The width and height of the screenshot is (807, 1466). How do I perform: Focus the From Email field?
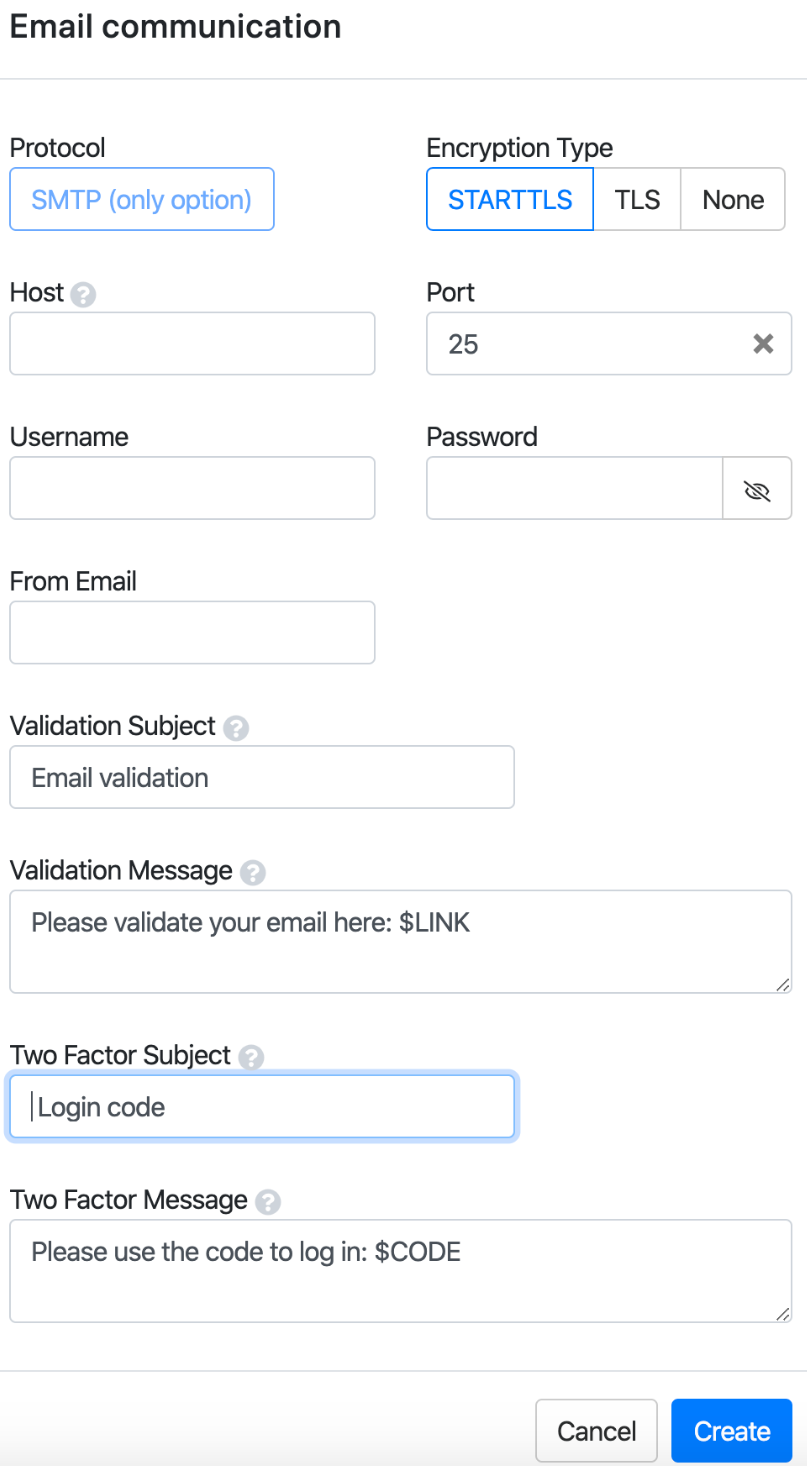click(192, 633)
